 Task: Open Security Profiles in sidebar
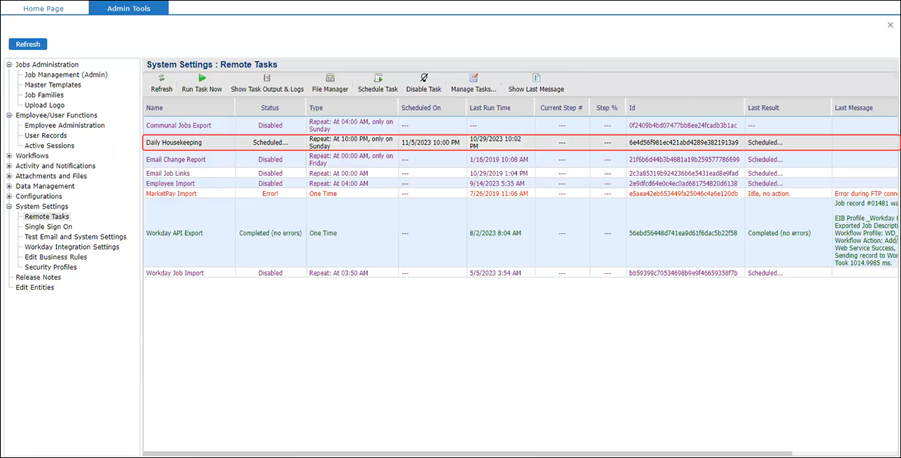(x=50, y=267)
